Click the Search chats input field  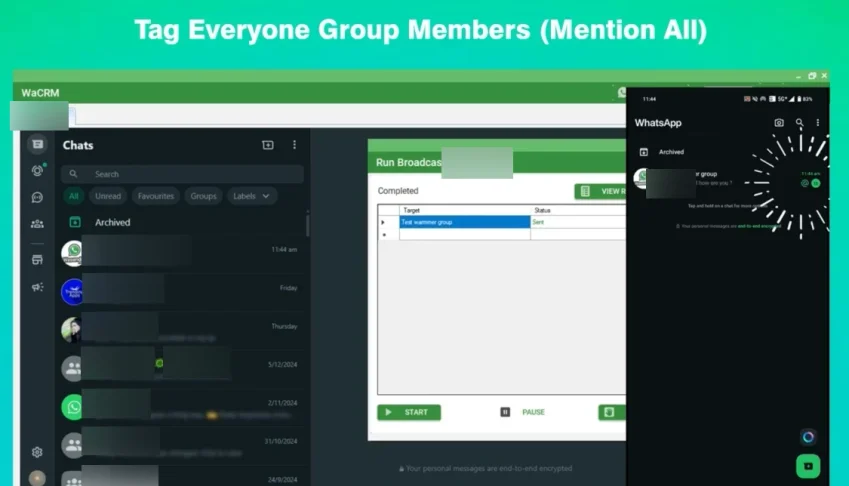(182, 174)
